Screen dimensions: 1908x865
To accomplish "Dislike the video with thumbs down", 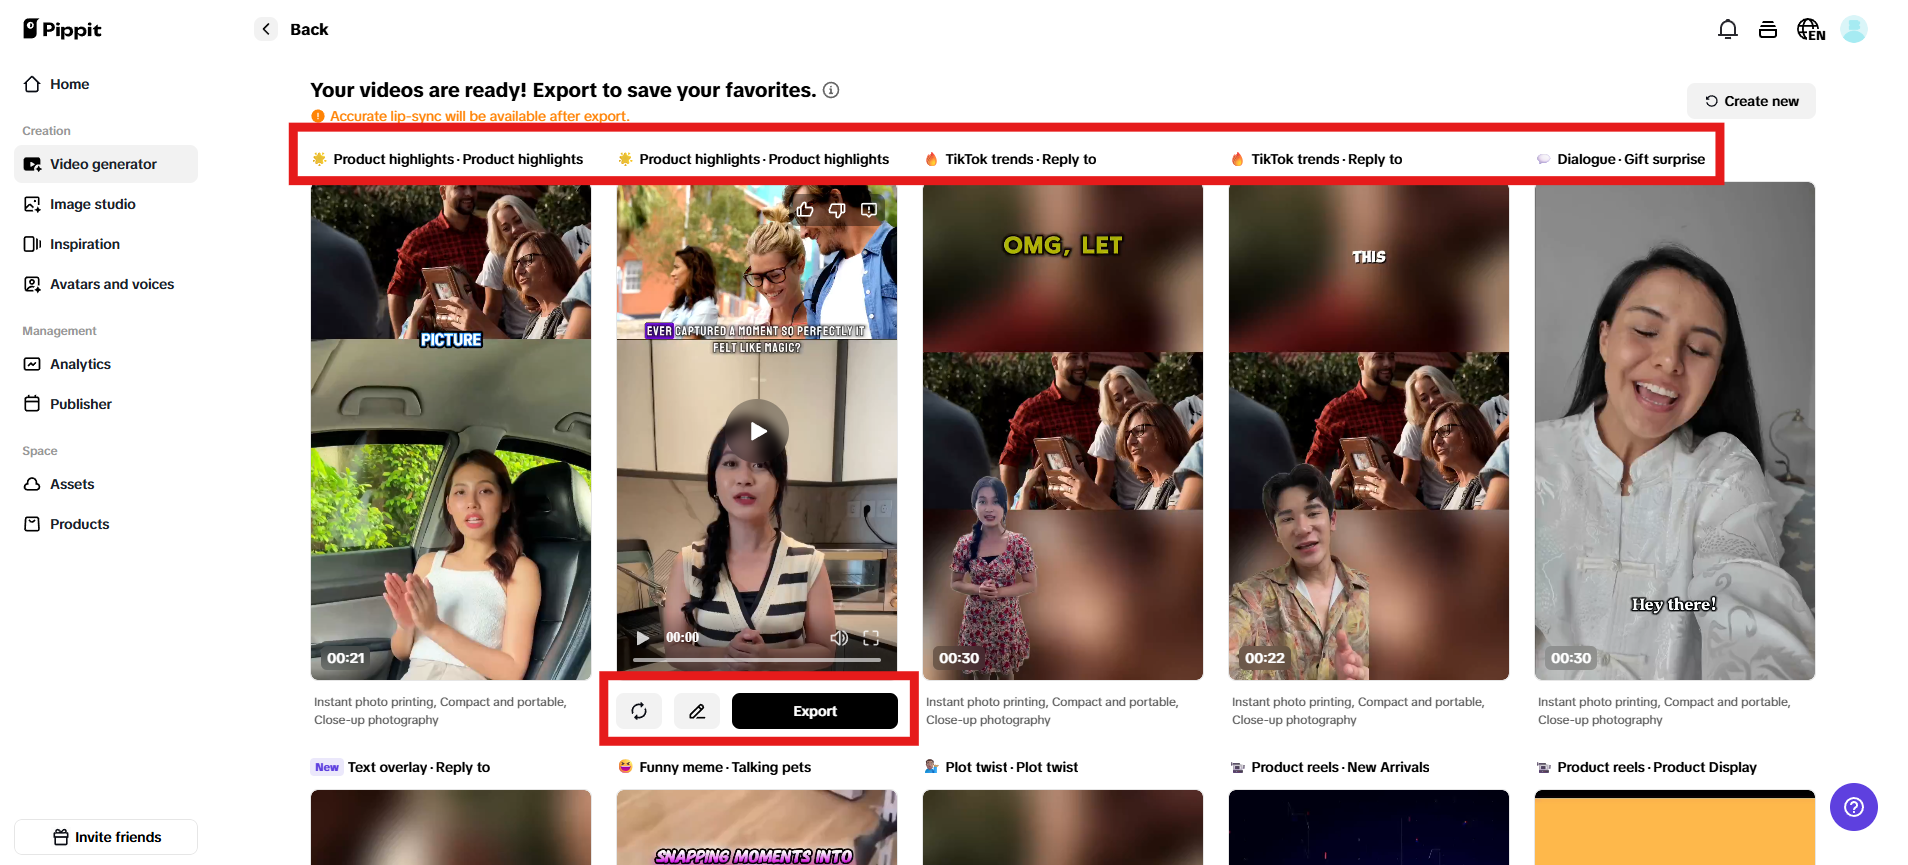I will (x=837, y=210).
